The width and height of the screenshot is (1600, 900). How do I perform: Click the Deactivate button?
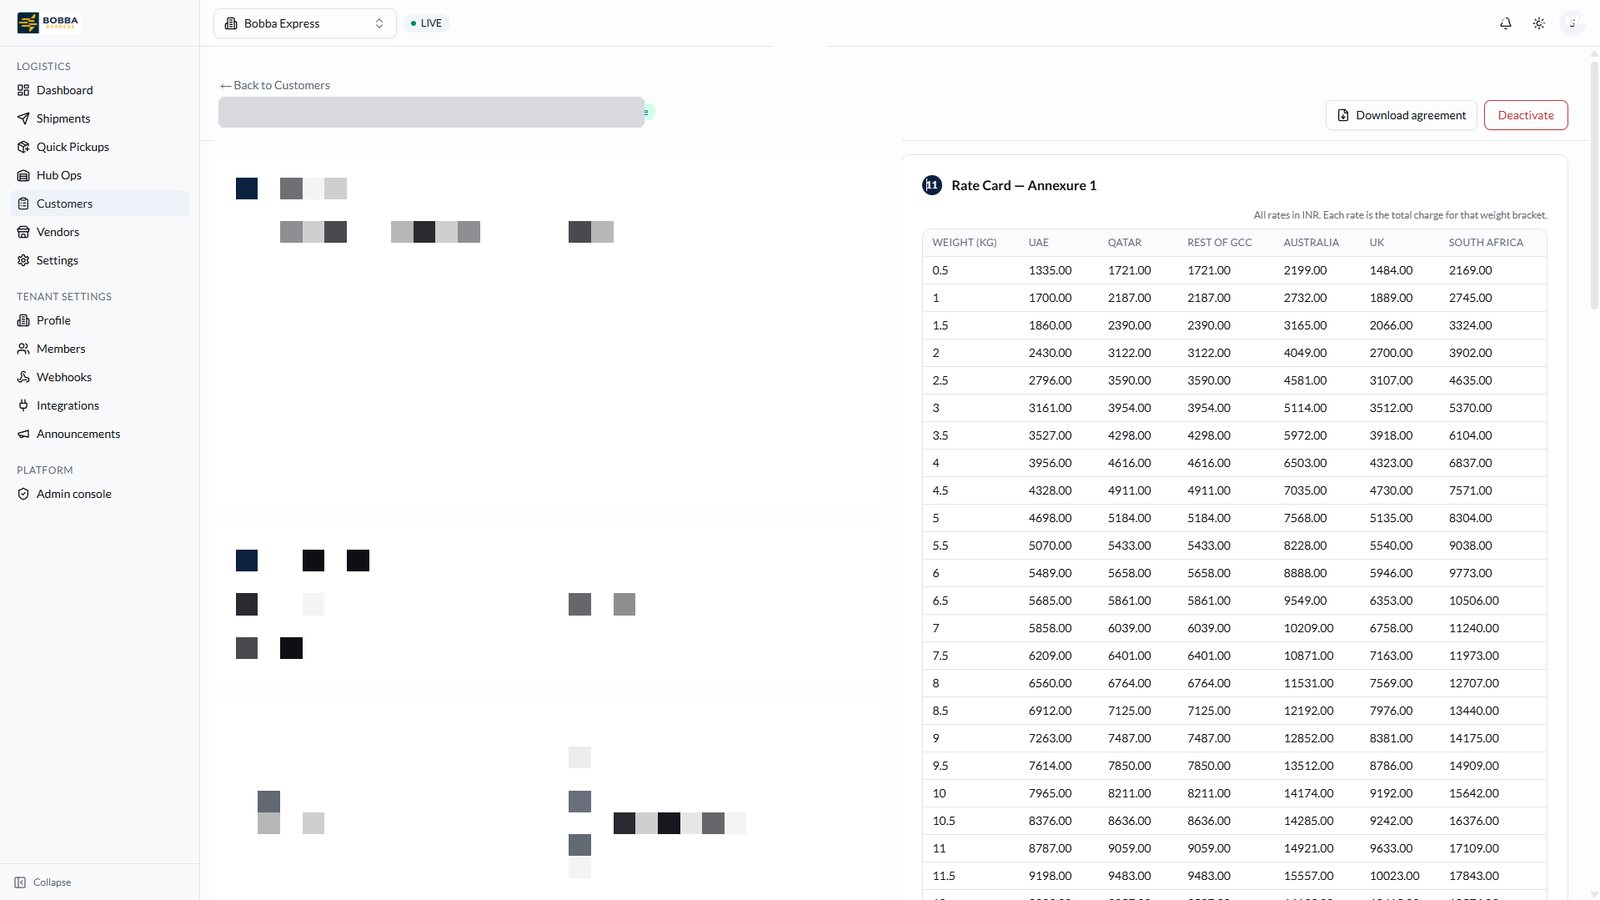1526,115
